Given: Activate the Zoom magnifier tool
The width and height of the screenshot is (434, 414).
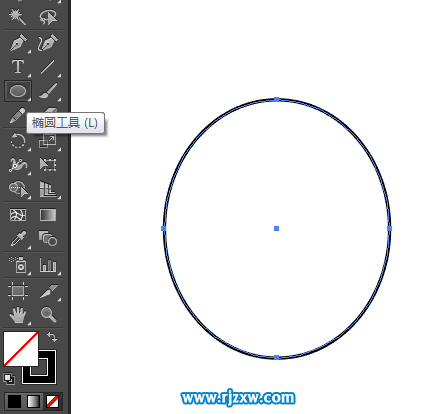Looking at the screenshot, I should (x=48, y=315).
